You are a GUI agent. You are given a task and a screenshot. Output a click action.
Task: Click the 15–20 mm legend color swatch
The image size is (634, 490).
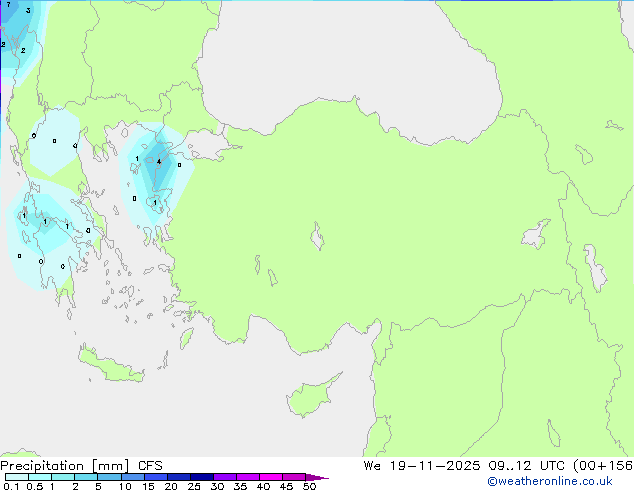[x=156, y=477]
